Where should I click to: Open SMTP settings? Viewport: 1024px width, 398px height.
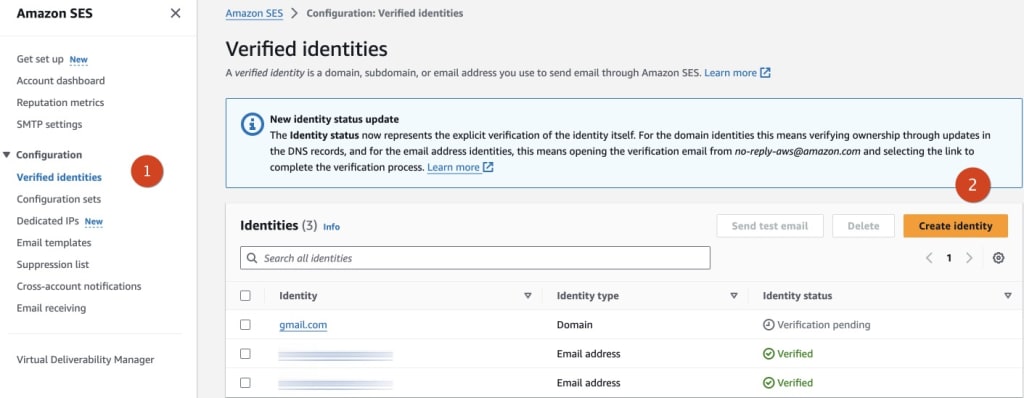(50, 124)
